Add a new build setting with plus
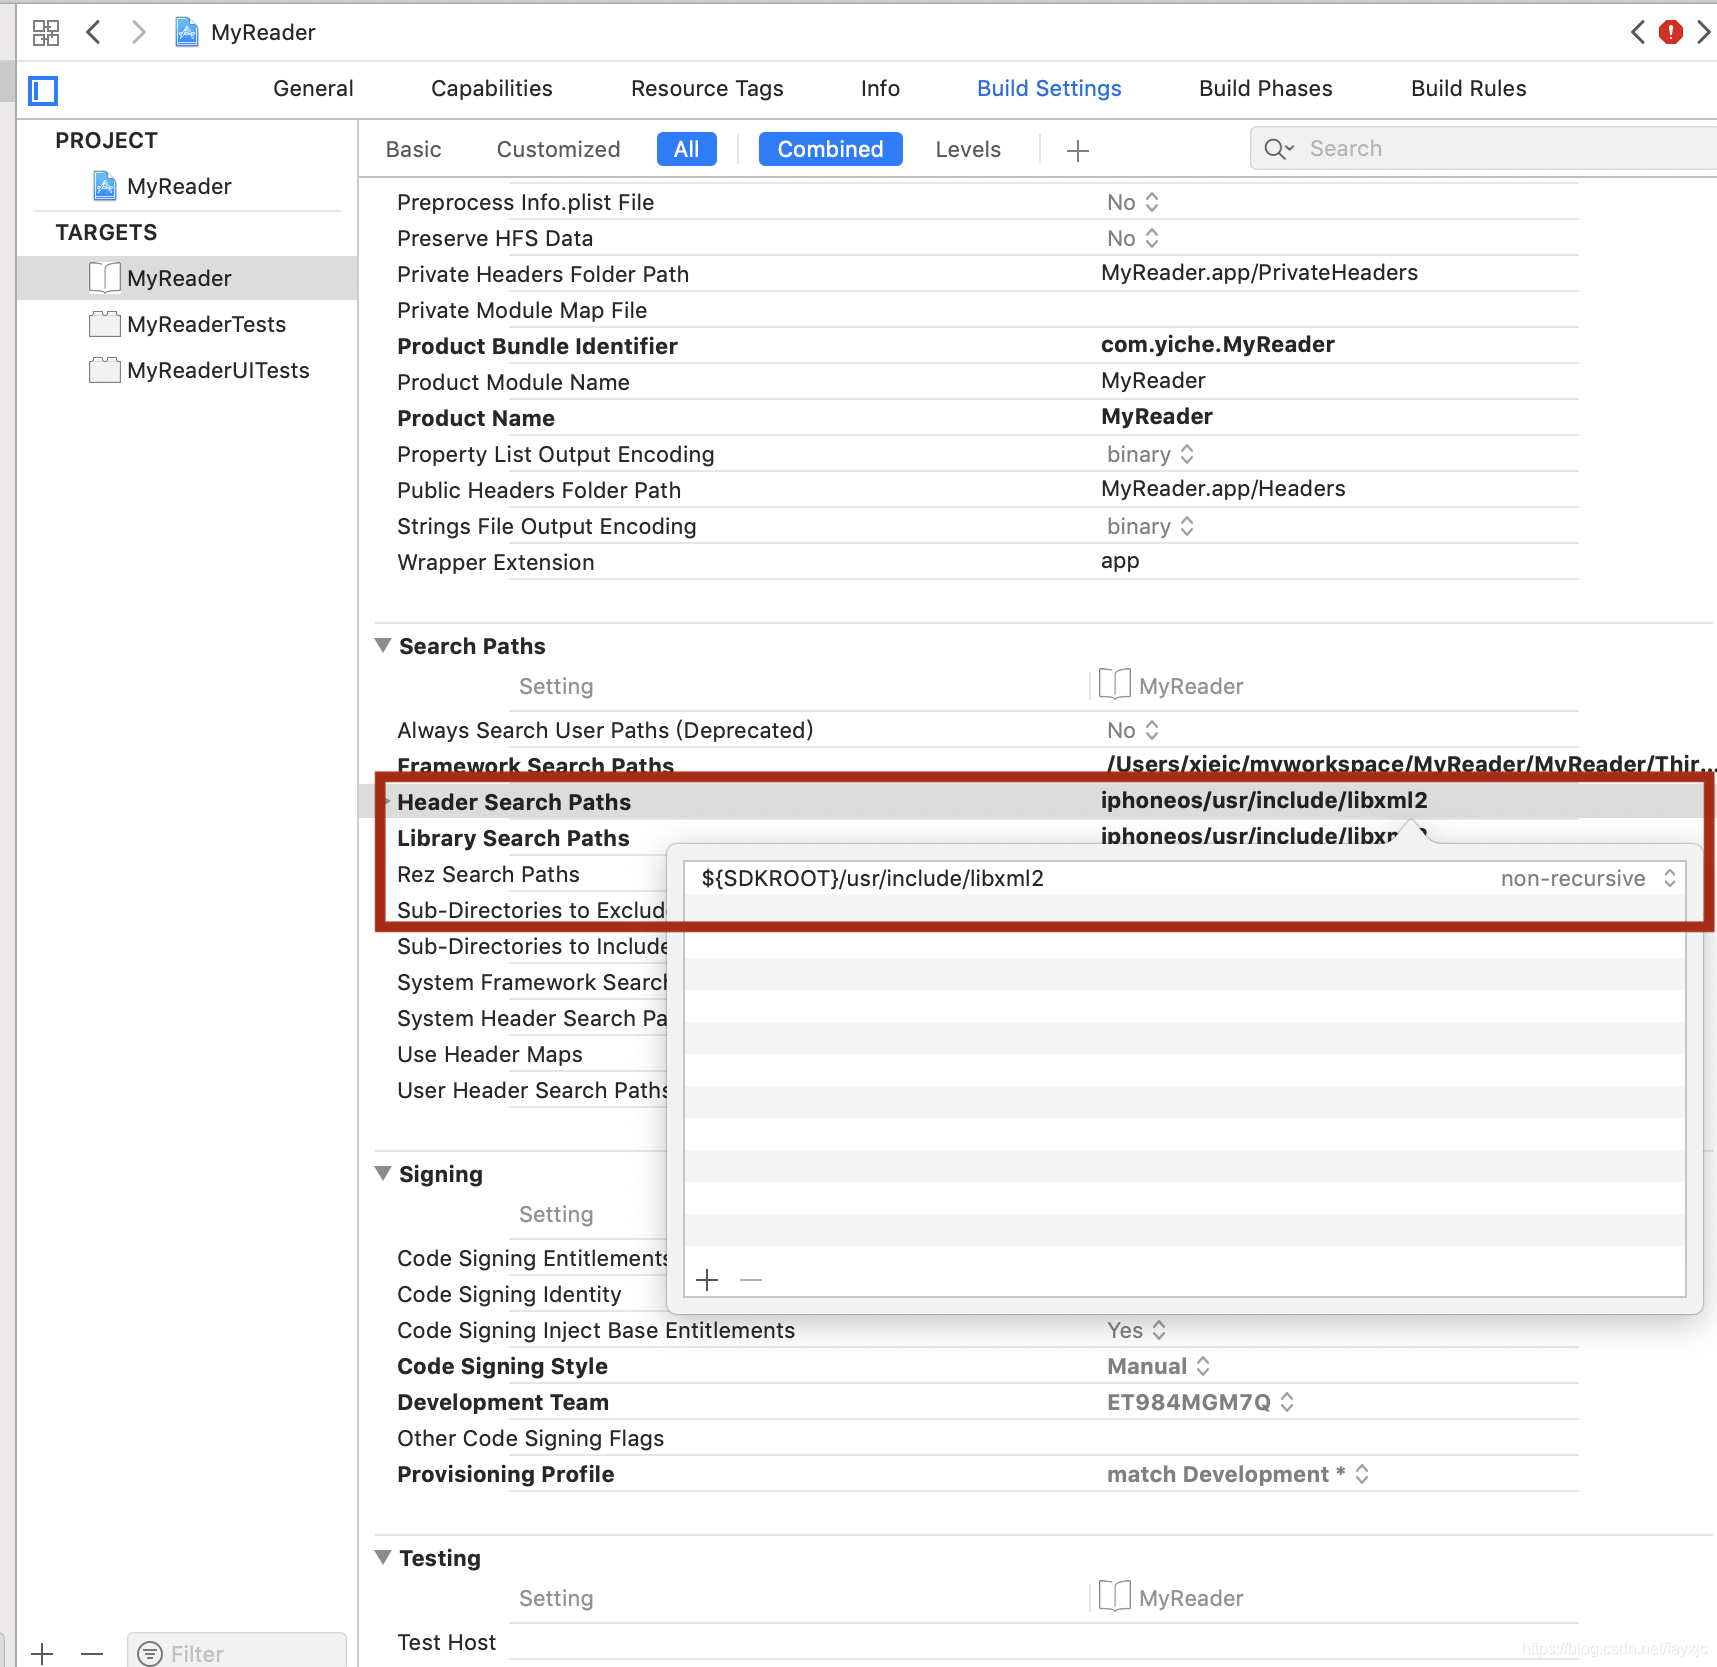Screen dimensions: 1717x1667 (x=1077, y=151)
